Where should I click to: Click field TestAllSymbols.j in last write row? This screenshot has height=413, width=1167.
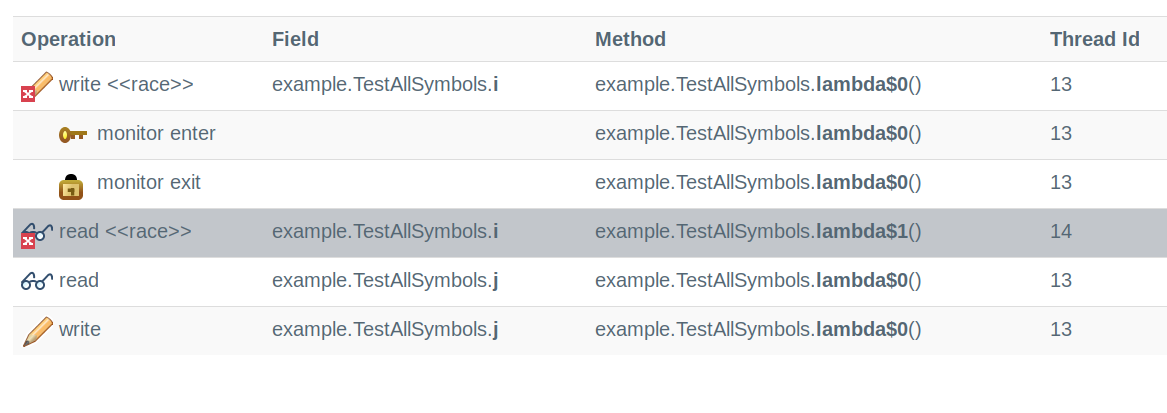point(385,330)
